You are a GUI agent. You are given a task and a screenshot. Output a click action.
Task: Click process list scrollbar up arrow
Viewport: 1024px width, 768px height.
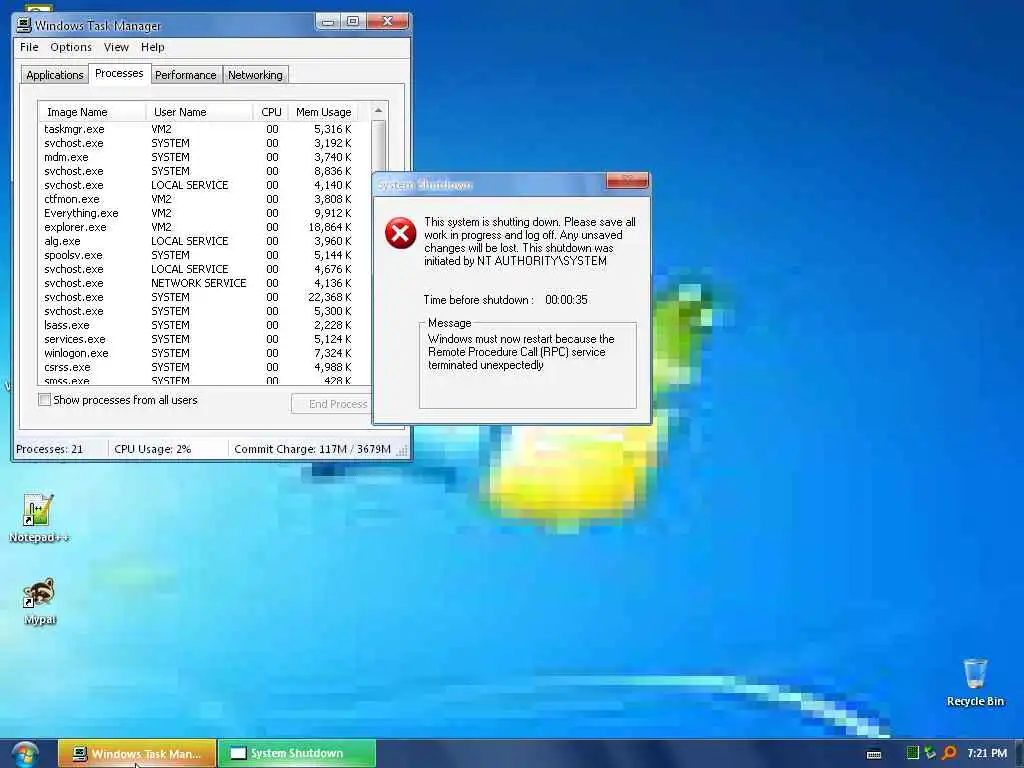(x=379, y=110)
